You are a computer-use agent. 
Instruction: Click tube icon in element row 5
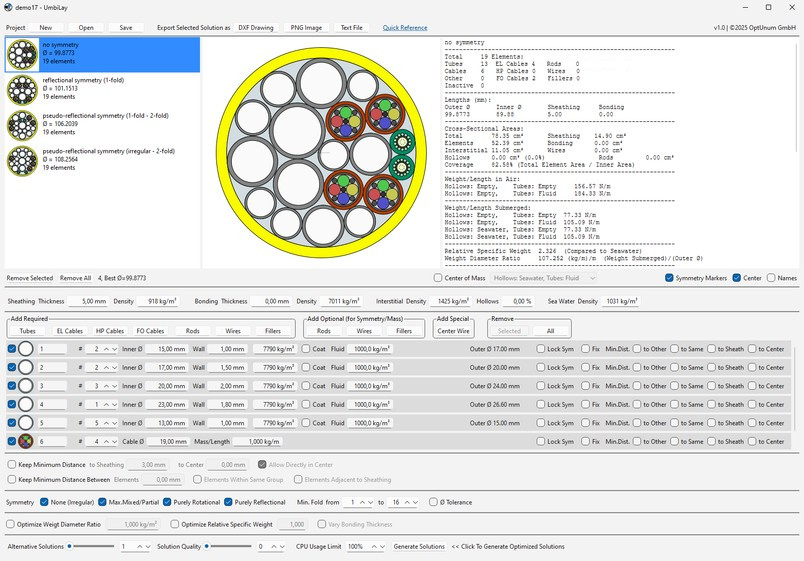tap(26, 423)
